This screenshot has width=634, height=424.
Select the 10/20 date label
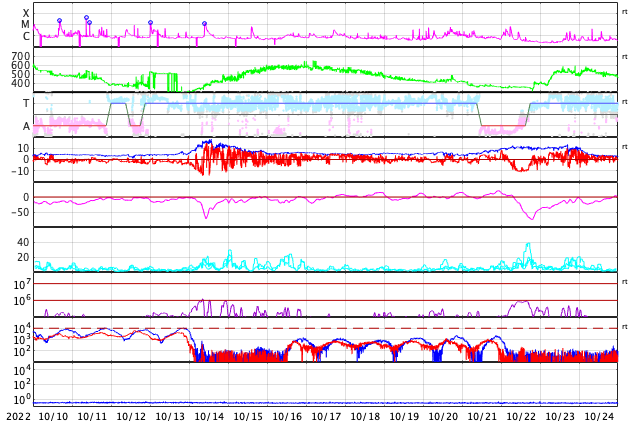[444, 416]
